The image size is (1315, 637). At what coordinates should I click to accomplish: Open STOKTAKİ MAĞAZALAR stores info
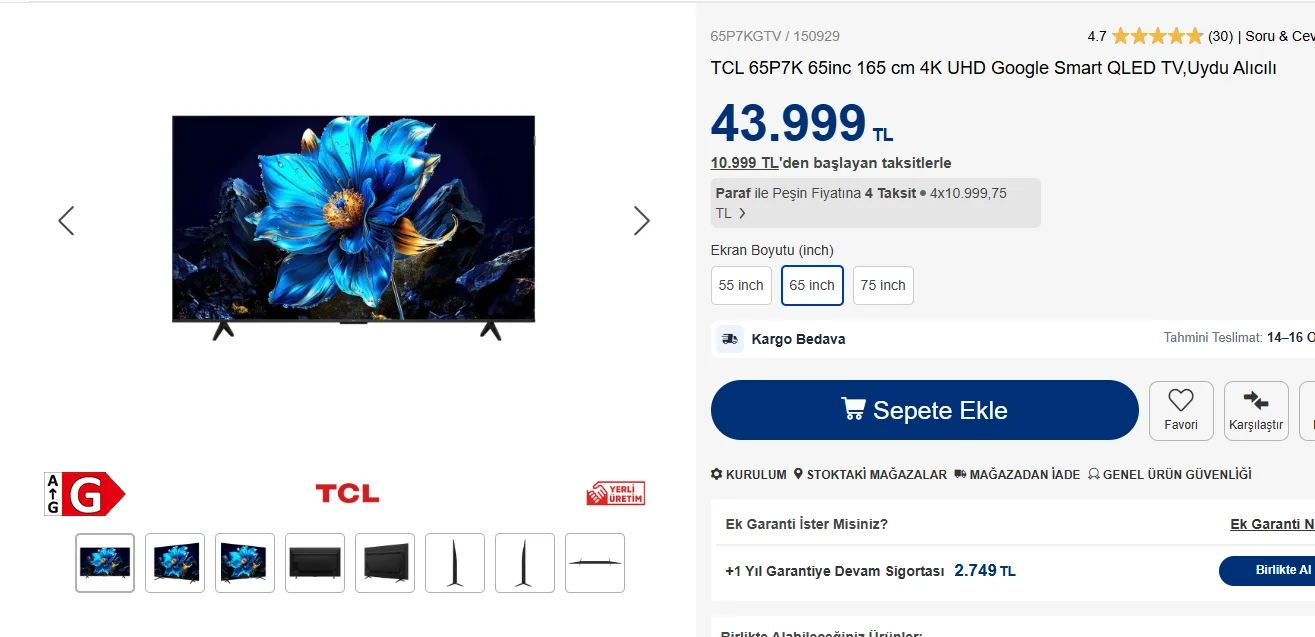pos(870,474)
